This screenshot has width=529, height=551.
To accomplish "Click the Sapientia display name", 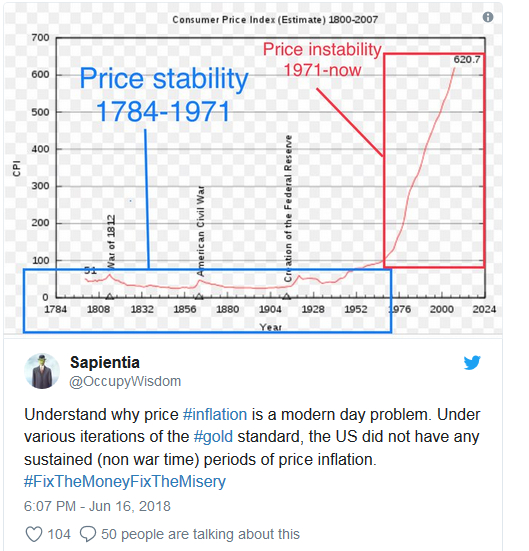I will point(105,362).
